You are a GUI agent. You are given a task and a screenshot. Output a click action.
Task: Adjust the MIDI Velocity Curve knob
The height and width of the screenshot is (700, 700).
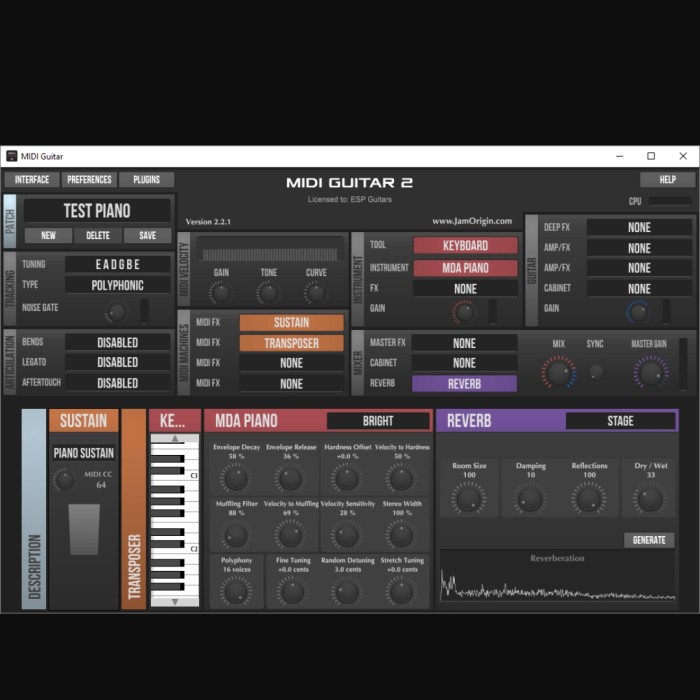316,293
